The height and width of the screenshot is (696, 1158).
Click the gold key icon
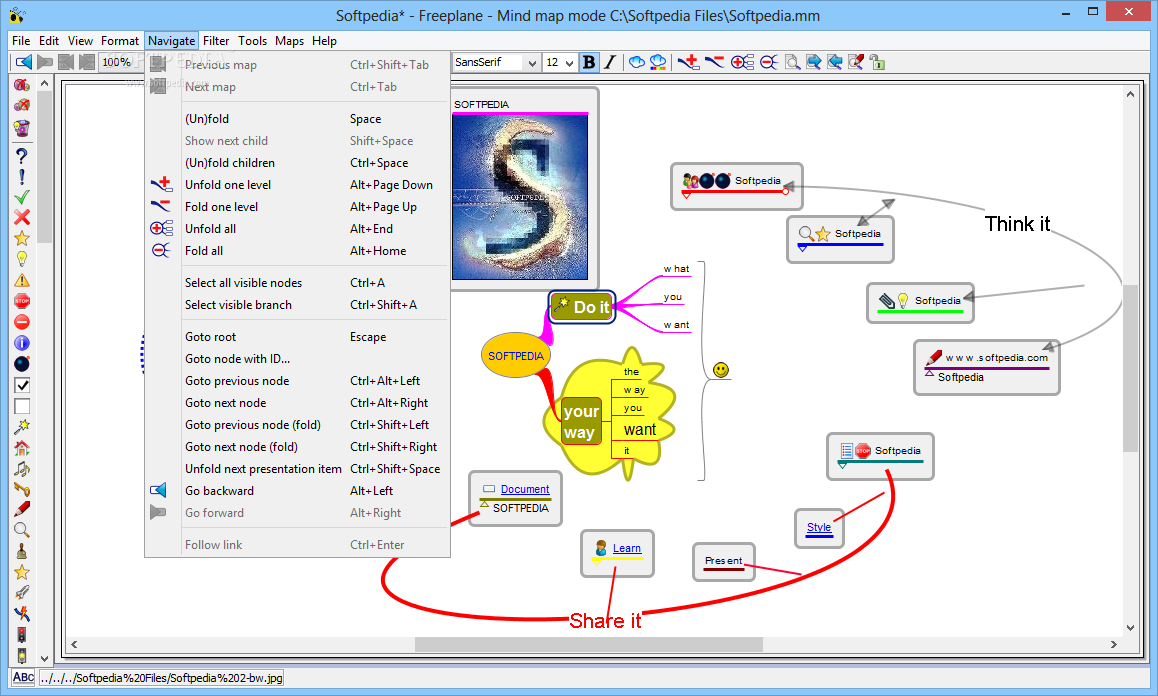22,489
